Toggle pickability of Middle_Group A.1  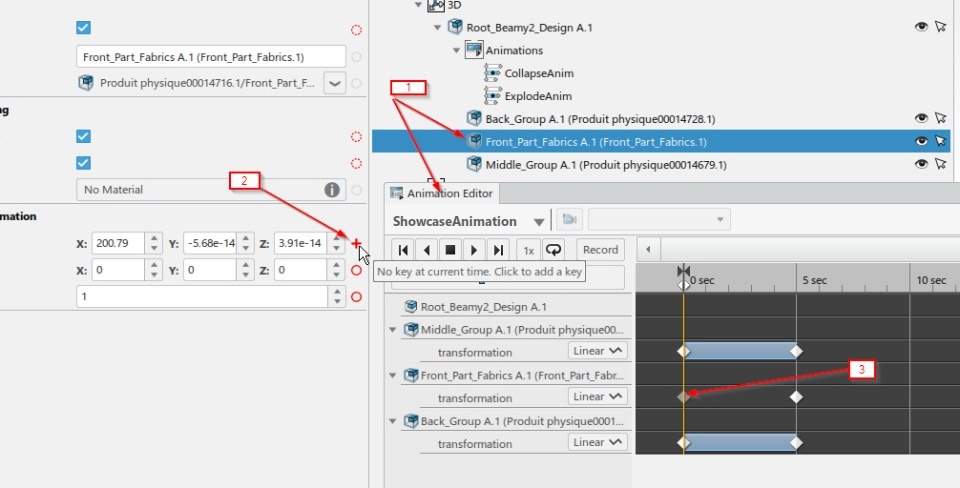pos(941,164)
